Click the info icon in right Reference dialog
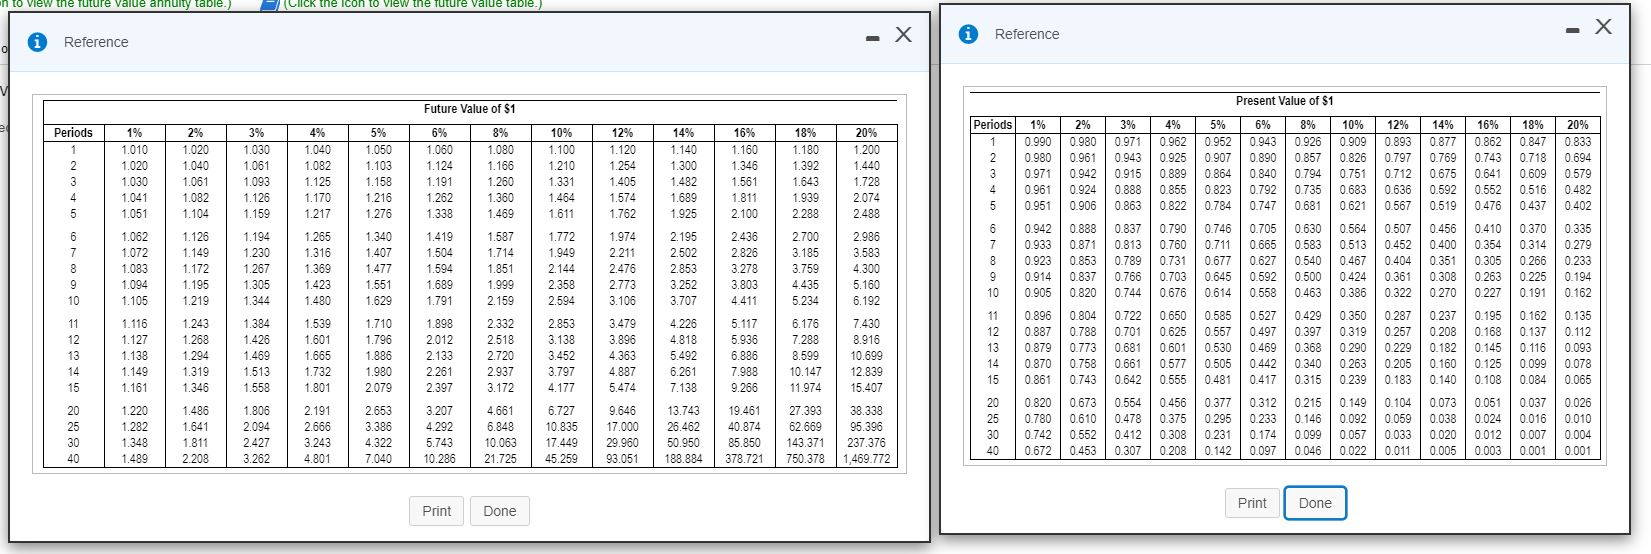This screenshot has height=554, width=1651. tap(968, 34)
